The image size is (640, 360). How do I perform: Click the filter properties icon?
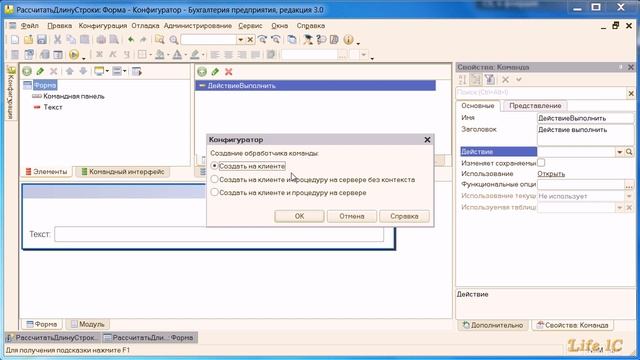[490, 80]
